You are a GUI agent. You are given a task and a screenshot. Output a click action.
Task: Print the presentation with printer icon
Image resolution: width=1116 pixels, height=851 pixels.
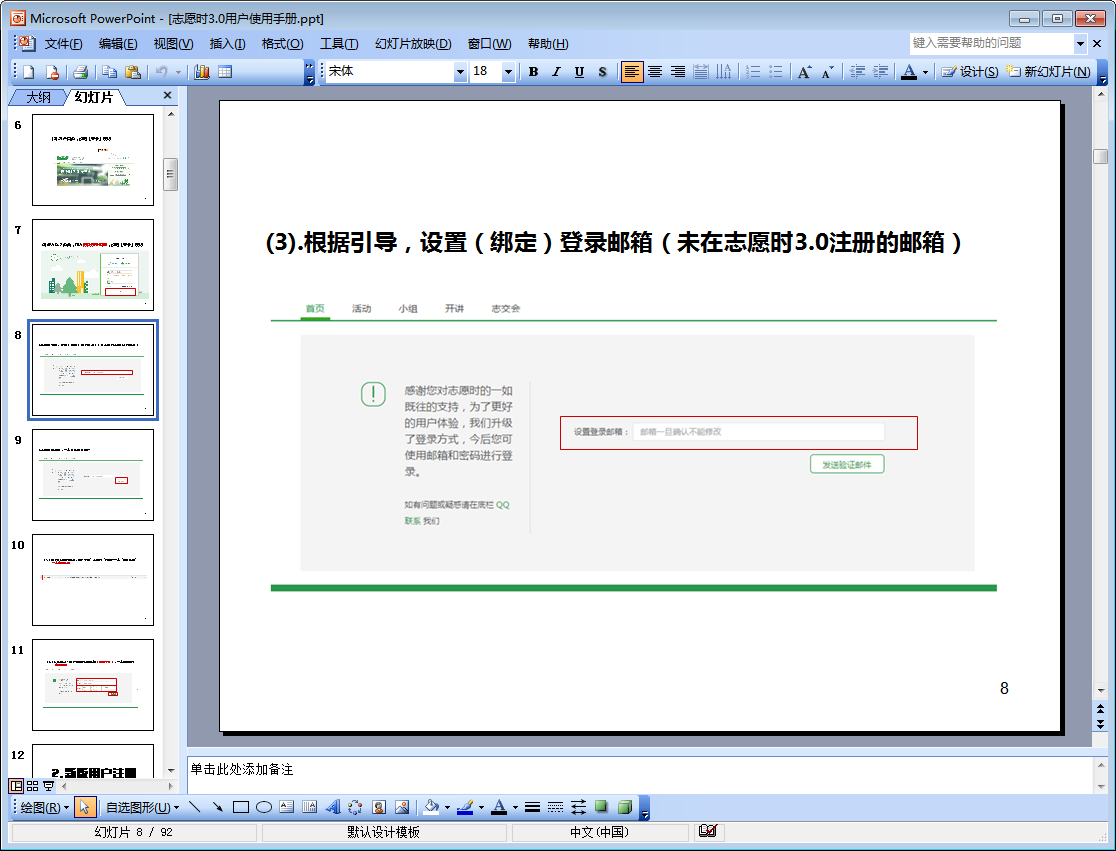80,72
